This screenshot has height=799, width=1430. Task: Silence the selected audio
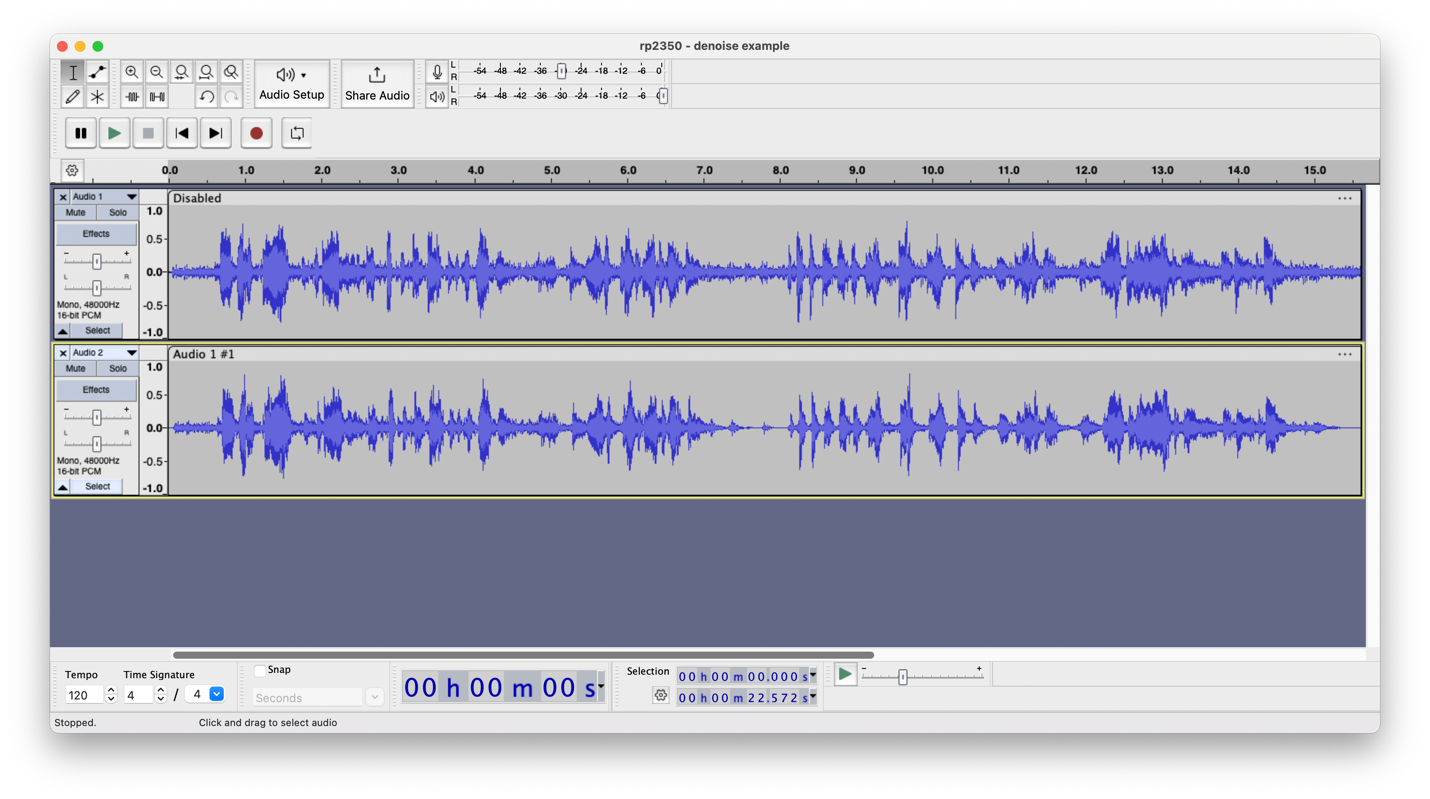[x=157, y=96]
